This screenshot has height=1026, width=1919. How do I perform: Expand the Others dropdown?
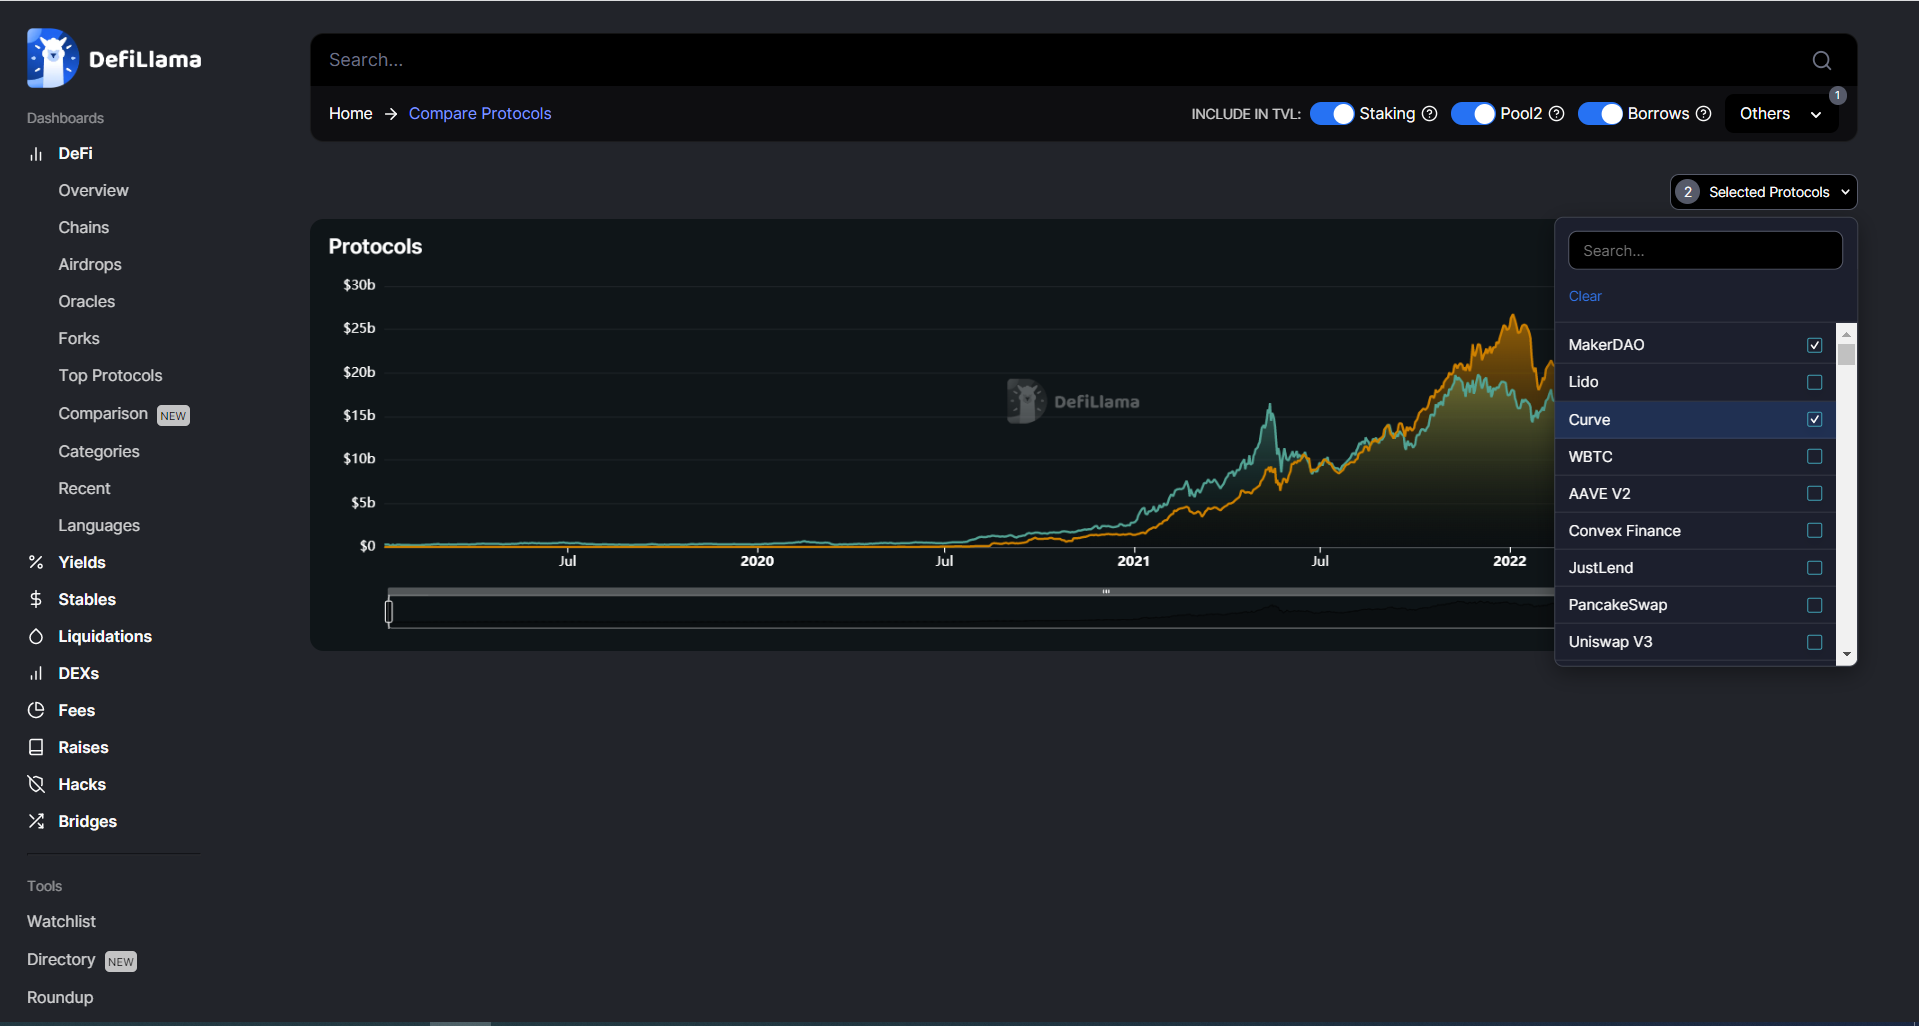pyautogui.click(x=1781, y=114)
